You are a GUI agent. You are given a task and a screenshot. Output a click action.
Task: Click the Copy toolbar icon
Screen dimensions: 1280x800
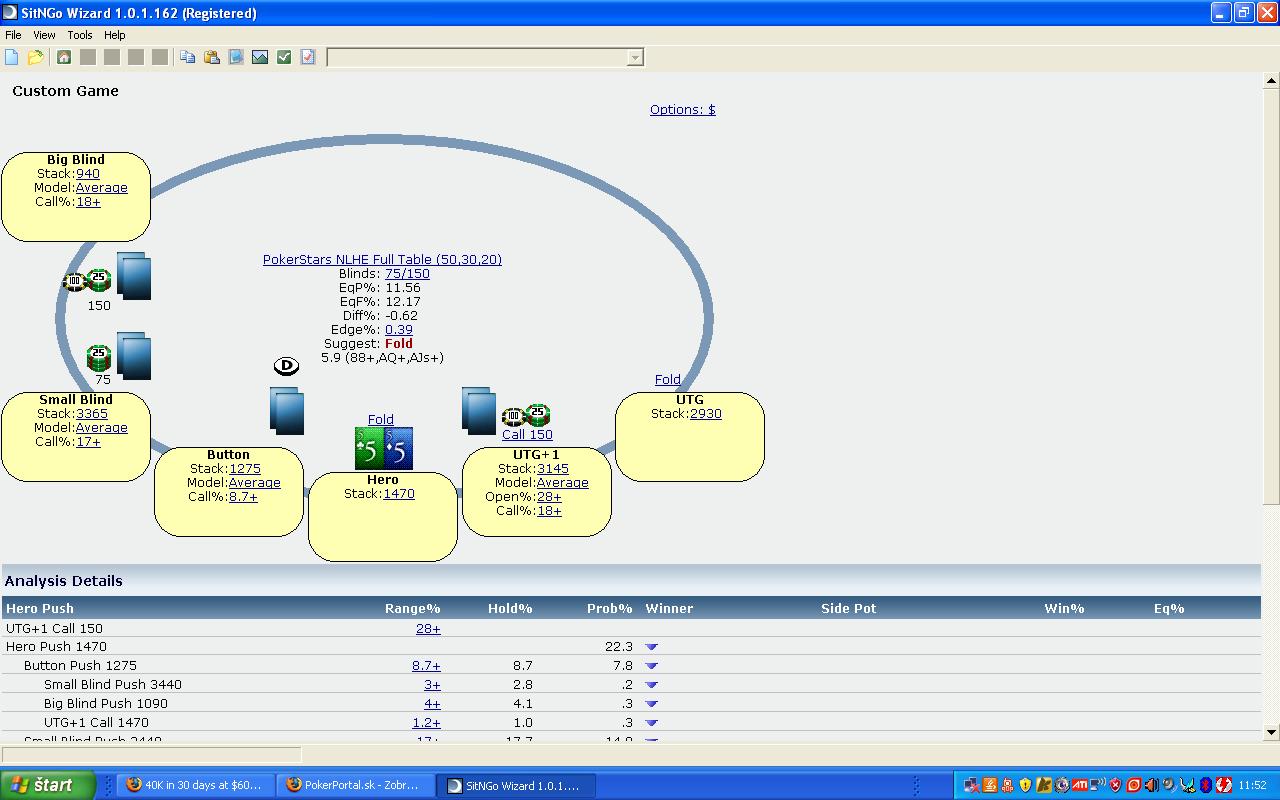click(187, 57)
